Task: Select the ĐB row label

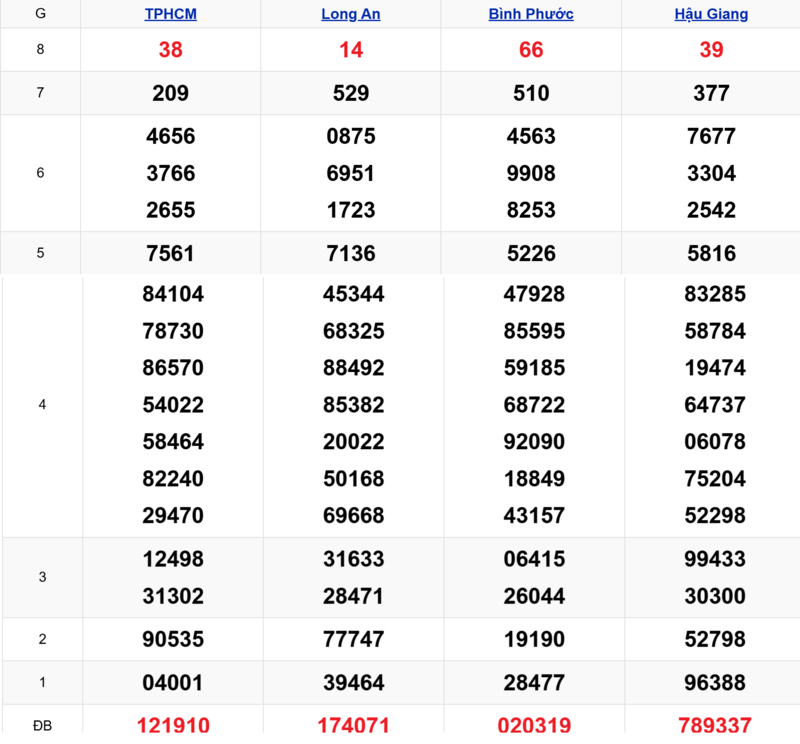Action: [42, 725]
